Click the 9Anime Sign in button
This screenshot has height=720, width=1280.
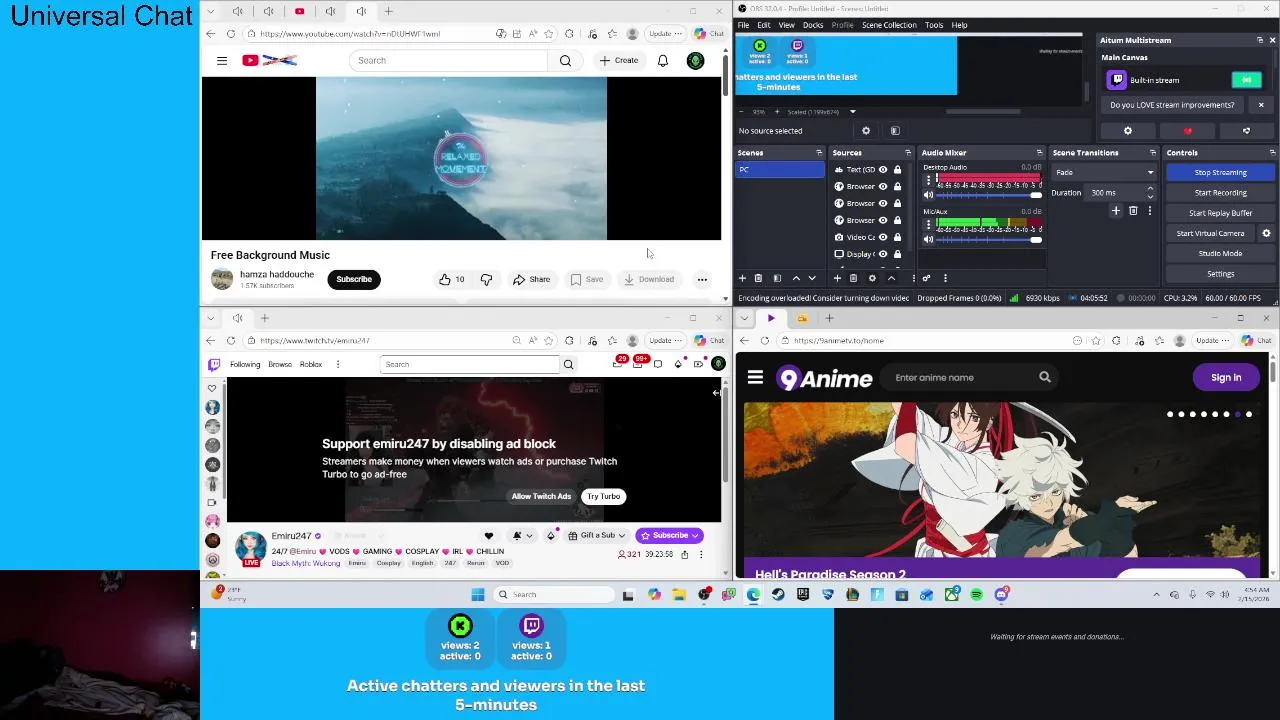tap(1226, 377)
